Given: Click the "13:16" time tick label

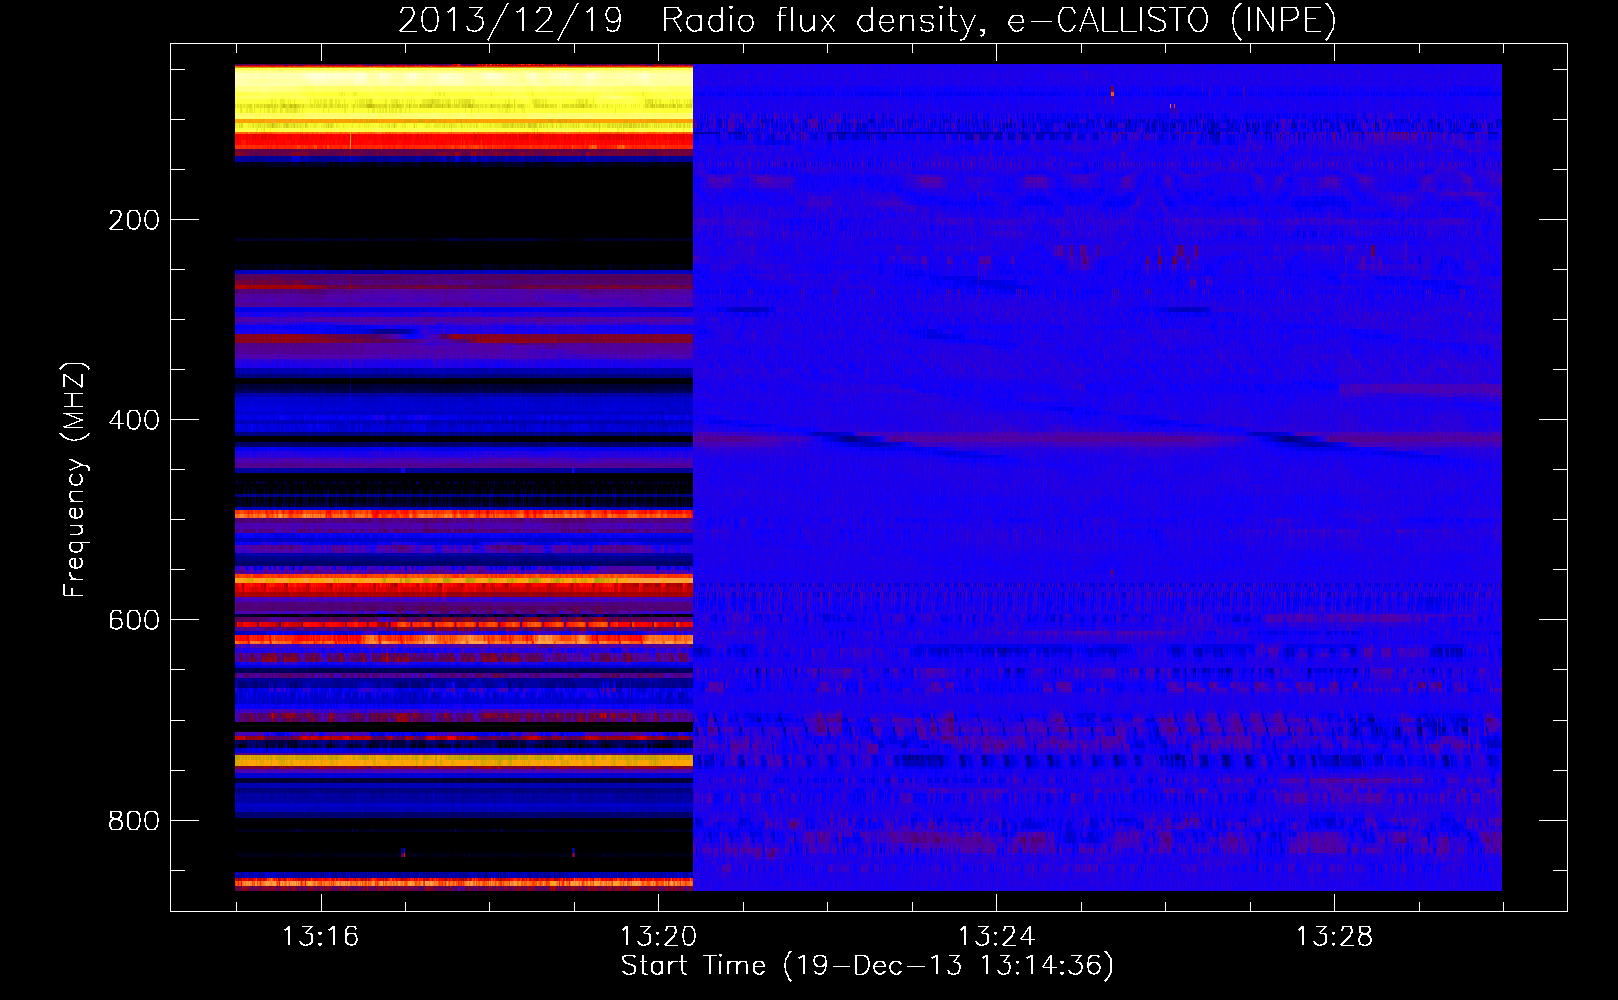Looking at the screenshot, I should coord(320,936).
